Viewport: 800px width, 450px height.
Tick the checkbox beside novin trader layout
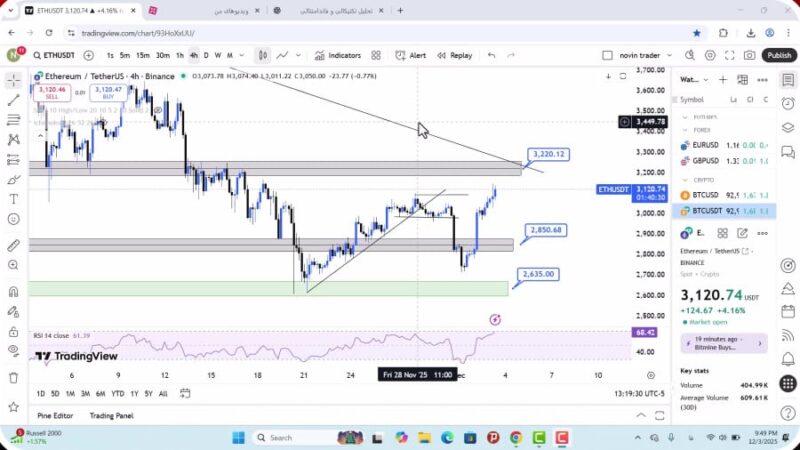click(607, 55)
